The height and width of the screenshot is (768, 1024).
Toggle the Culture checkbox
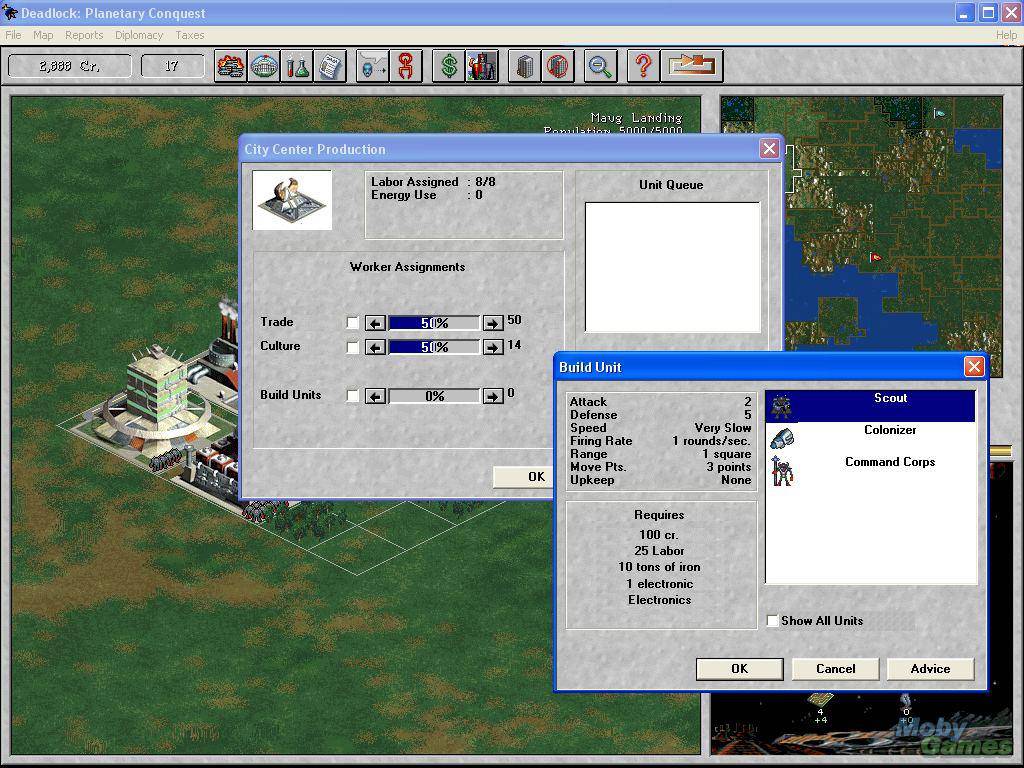(x=353, y=347)
